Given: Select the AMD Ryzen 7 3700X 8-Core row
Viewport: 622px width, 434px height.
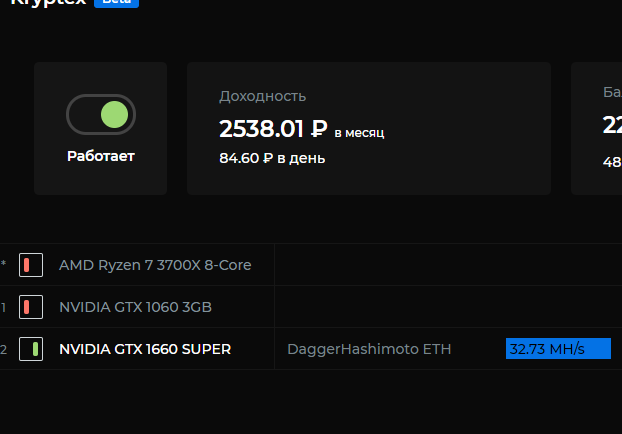Looking at the screenshot, I should [311, 265].
